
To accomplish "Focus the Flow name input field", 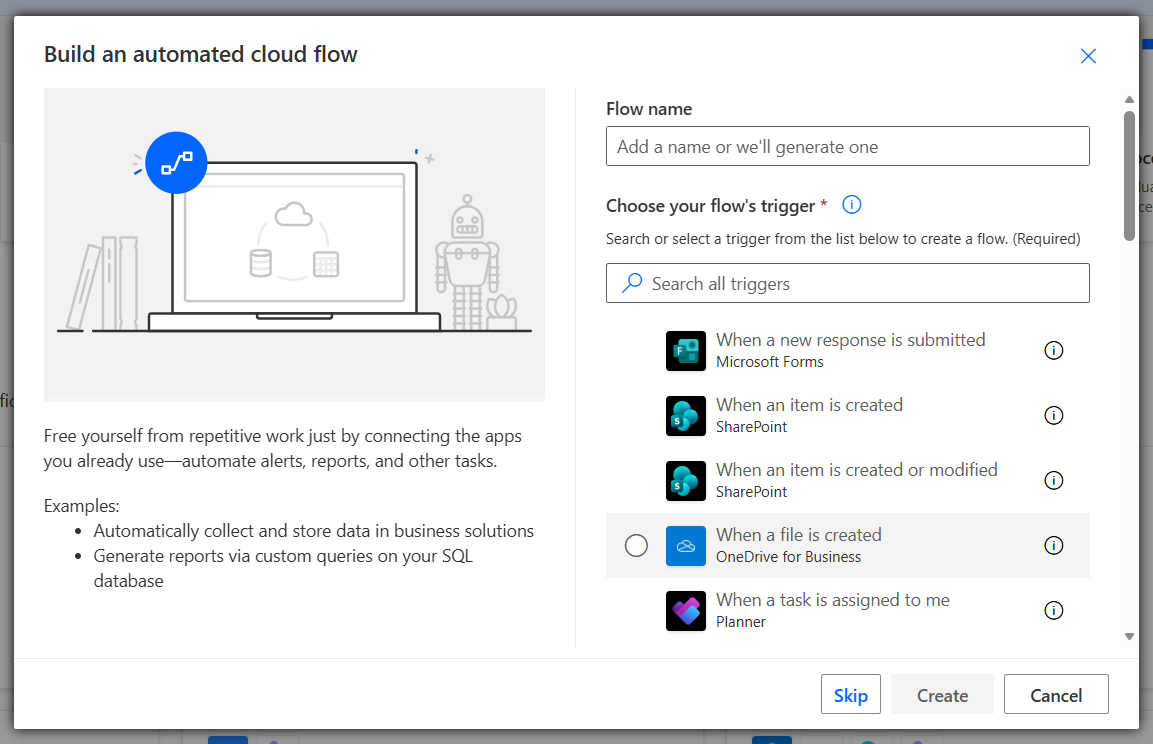I will (848, 146).
